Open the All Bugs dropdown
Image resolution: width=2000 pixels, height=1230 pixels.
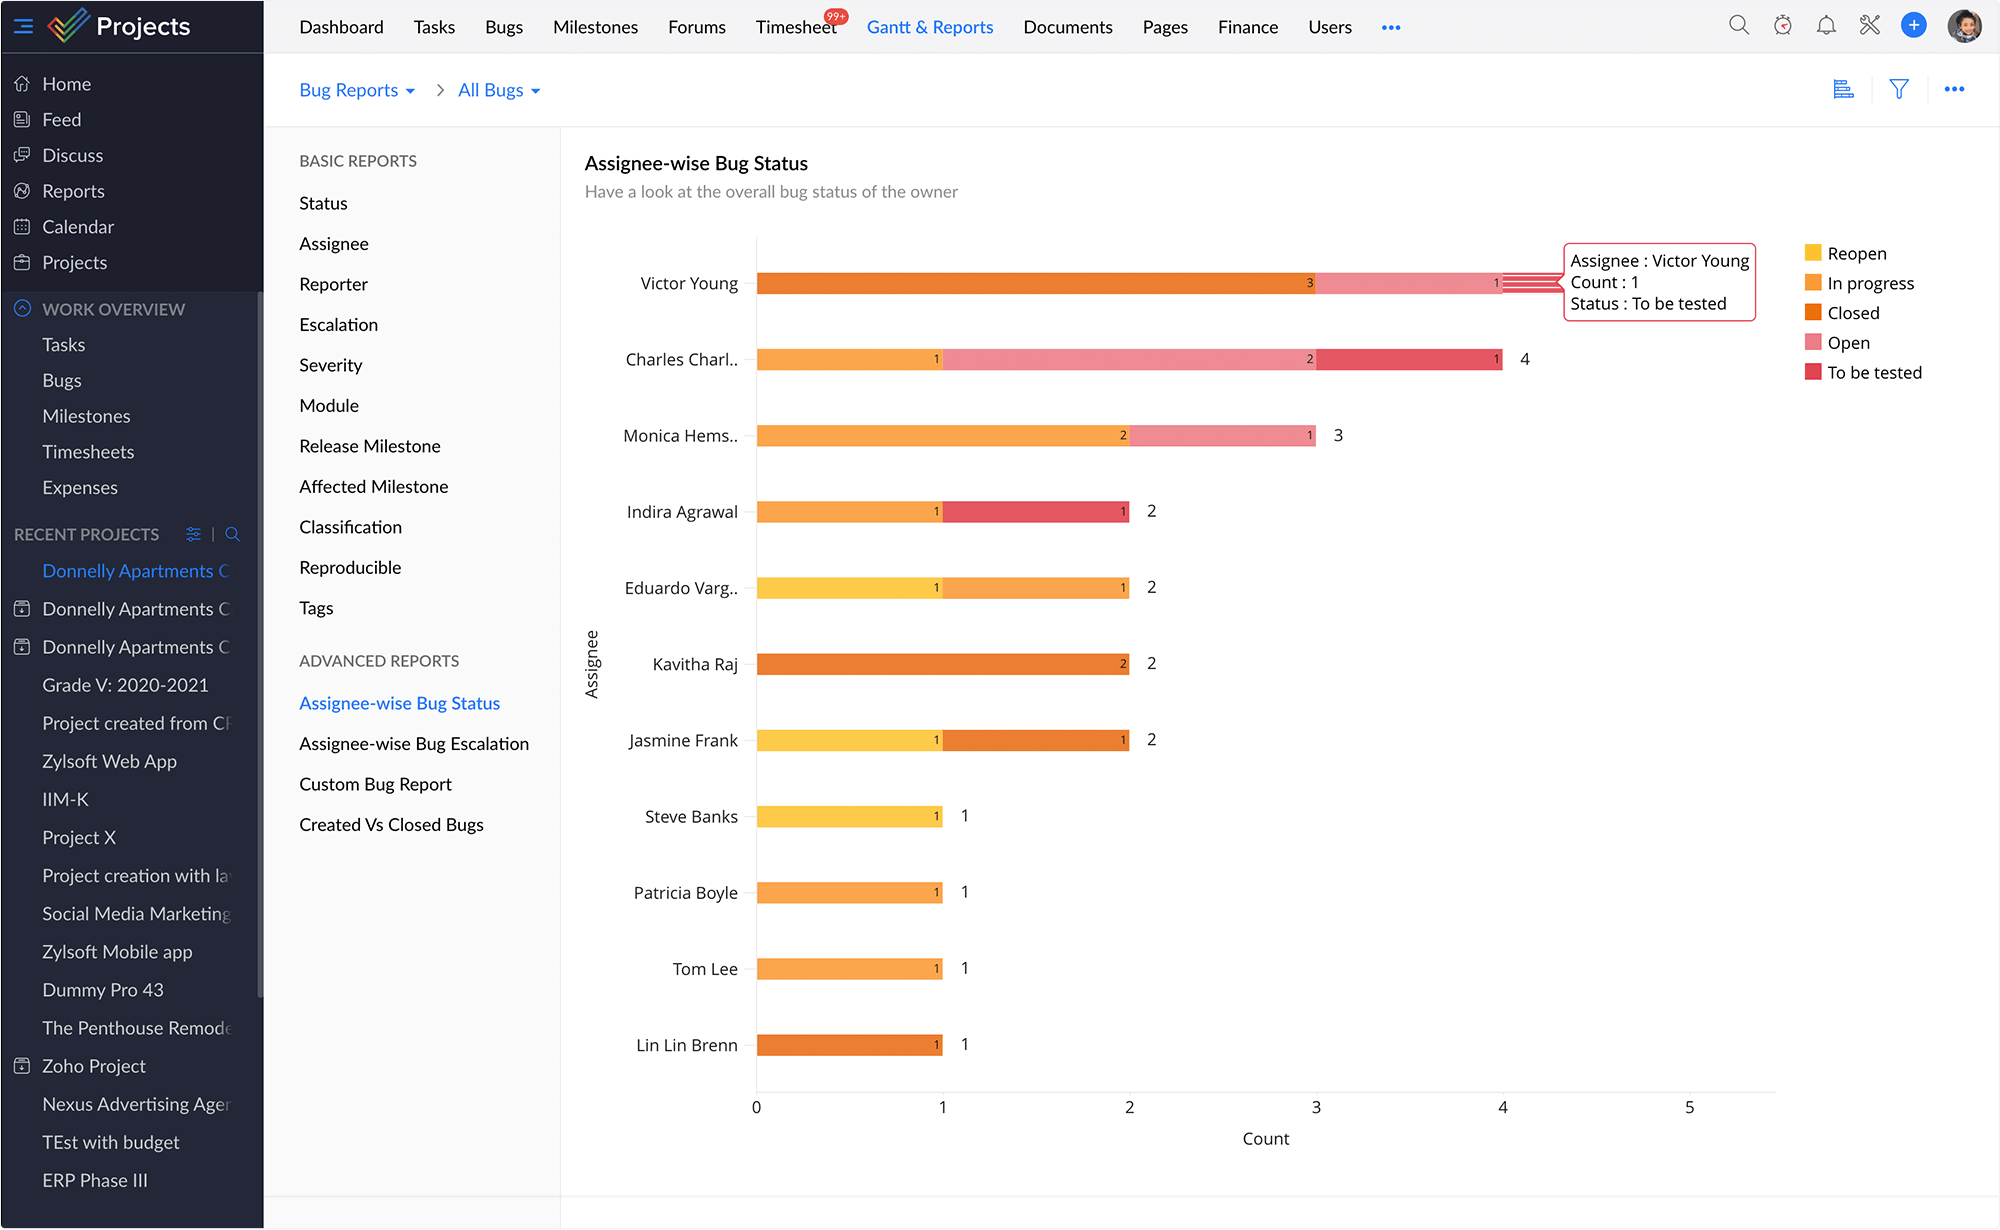499,90
